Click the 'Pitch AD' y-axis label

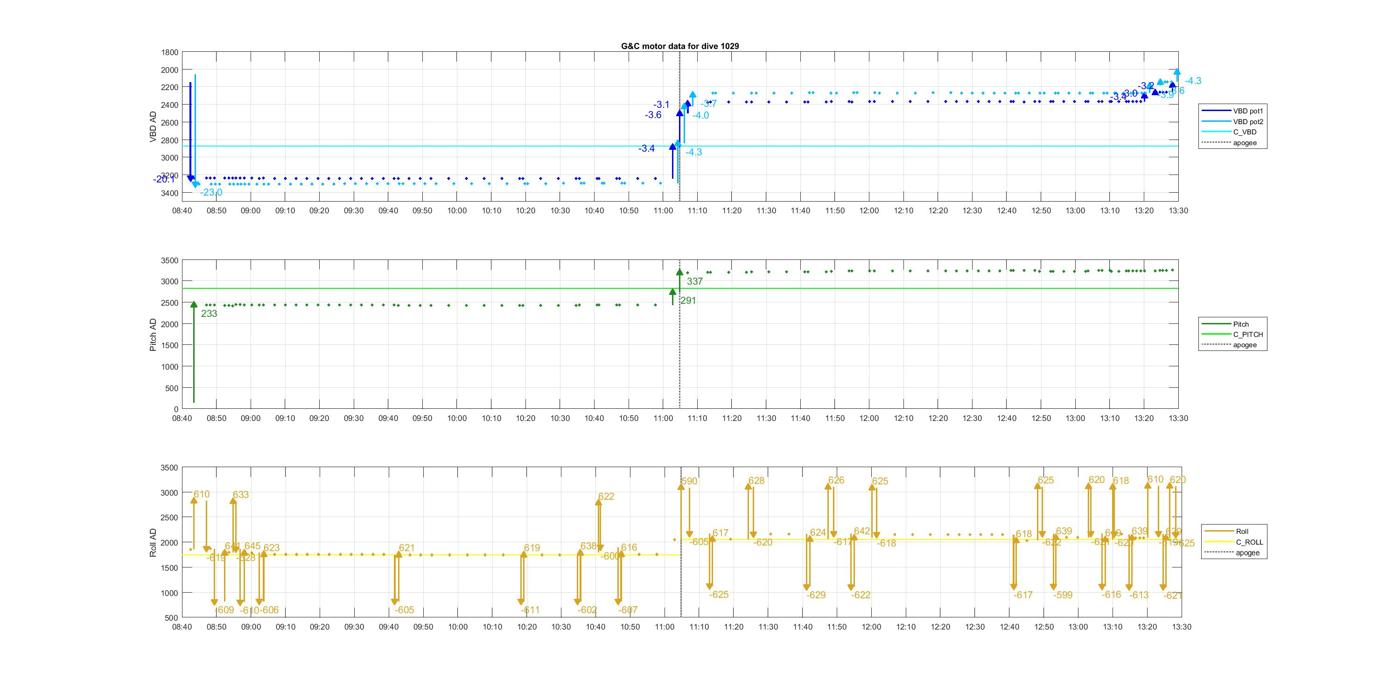pyautogui.click(x=153, y=334)
